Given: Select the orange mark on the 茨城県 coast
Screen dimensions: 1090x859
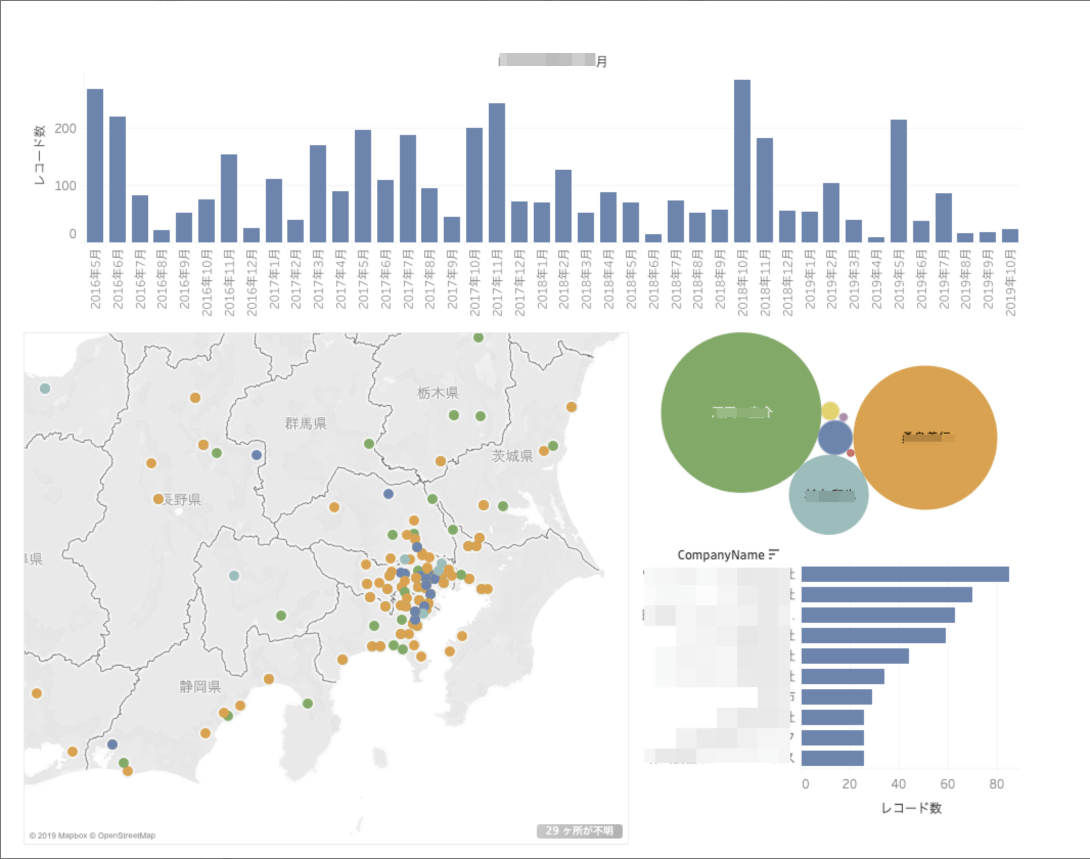Looking at the screenshot, I should tap(571, 407).
